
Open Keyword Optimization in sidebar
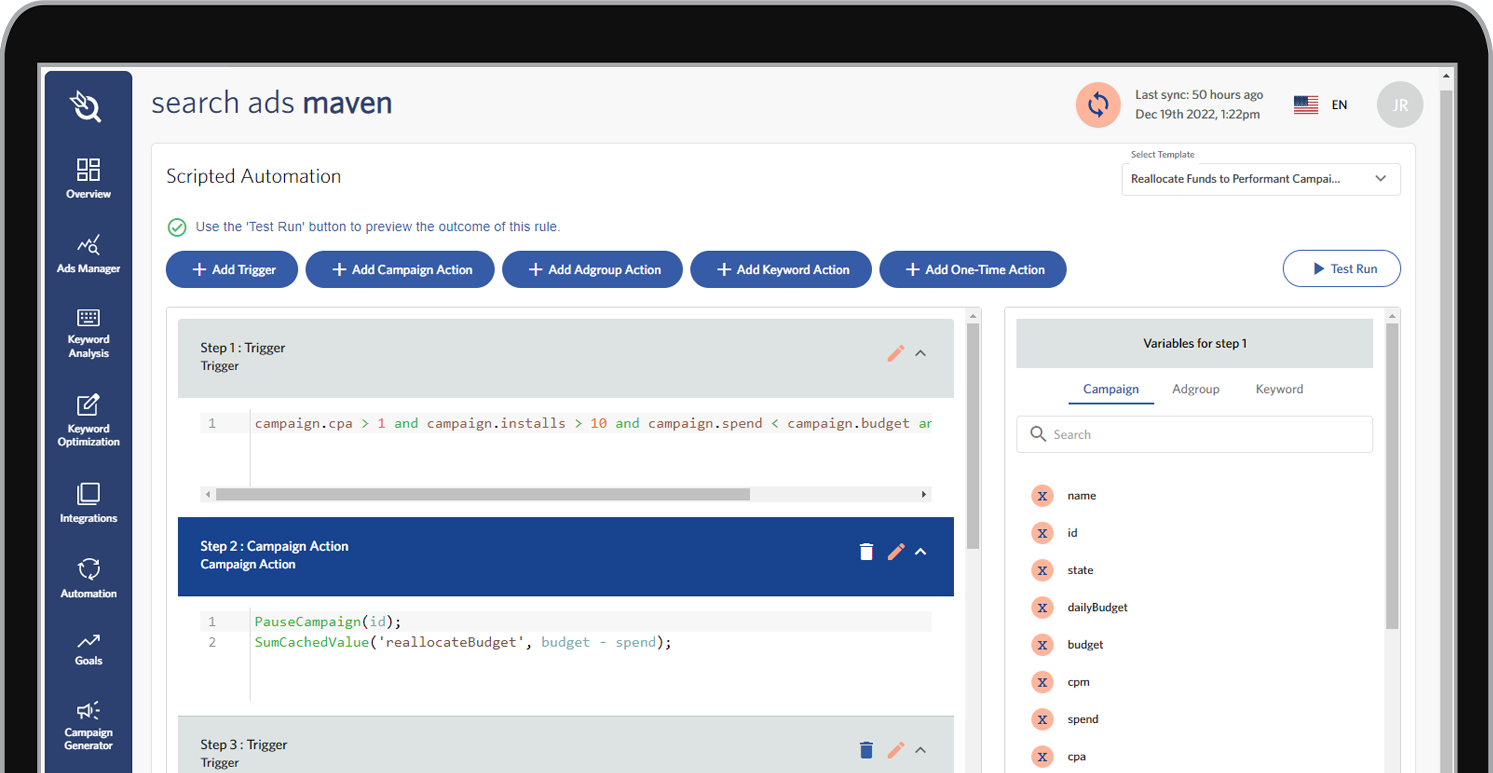[x=88, y=420]
